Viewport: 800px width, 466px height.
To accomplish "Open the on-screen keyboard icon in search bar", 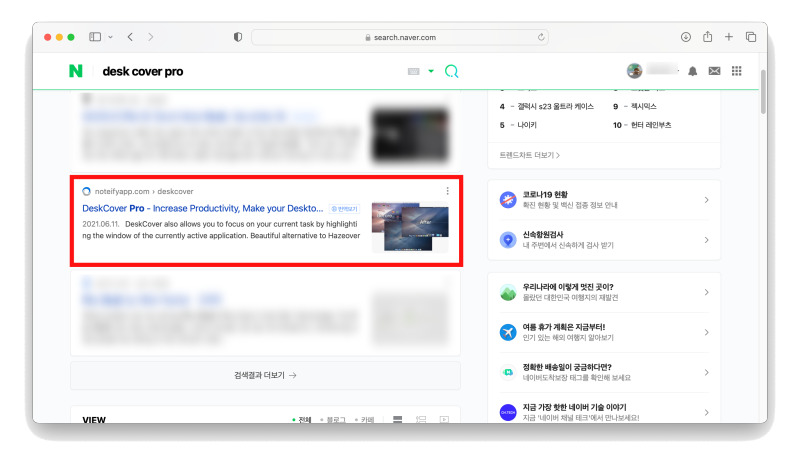I will (x=414, y=71).
